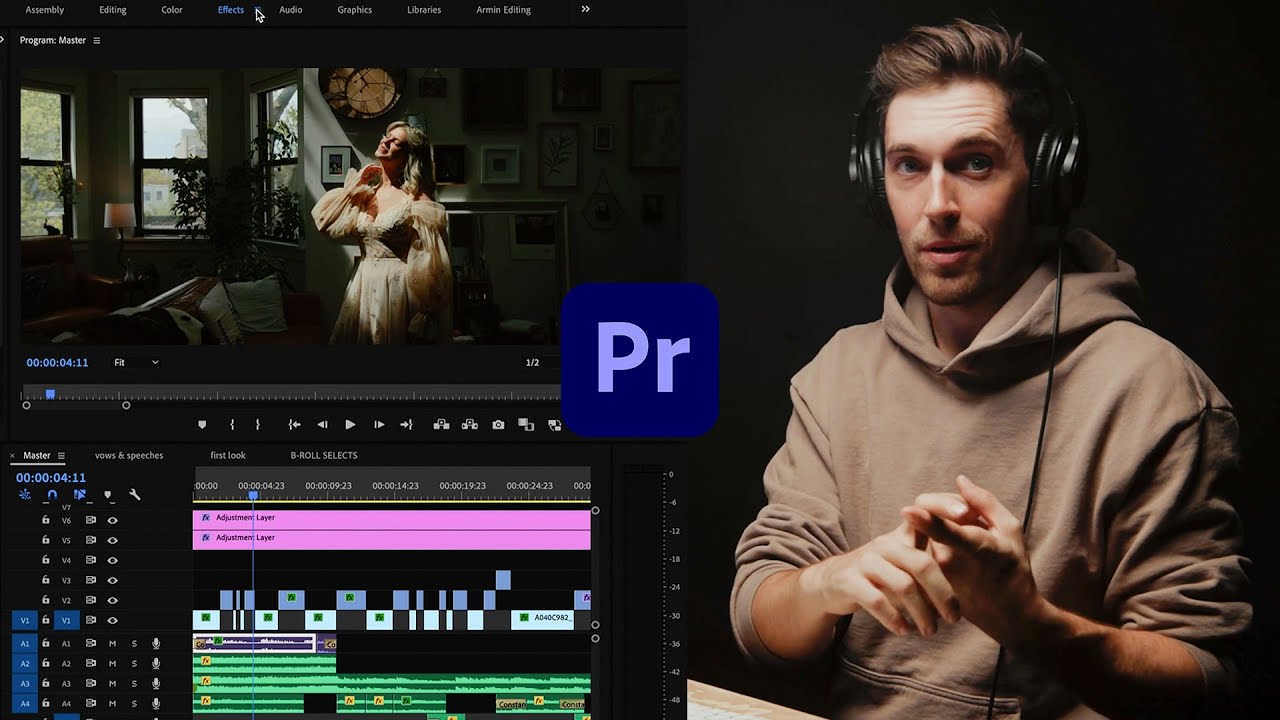Solo the A4 audio track
1280x720 pixels.
pyautogui.click(x=134, y=703)
